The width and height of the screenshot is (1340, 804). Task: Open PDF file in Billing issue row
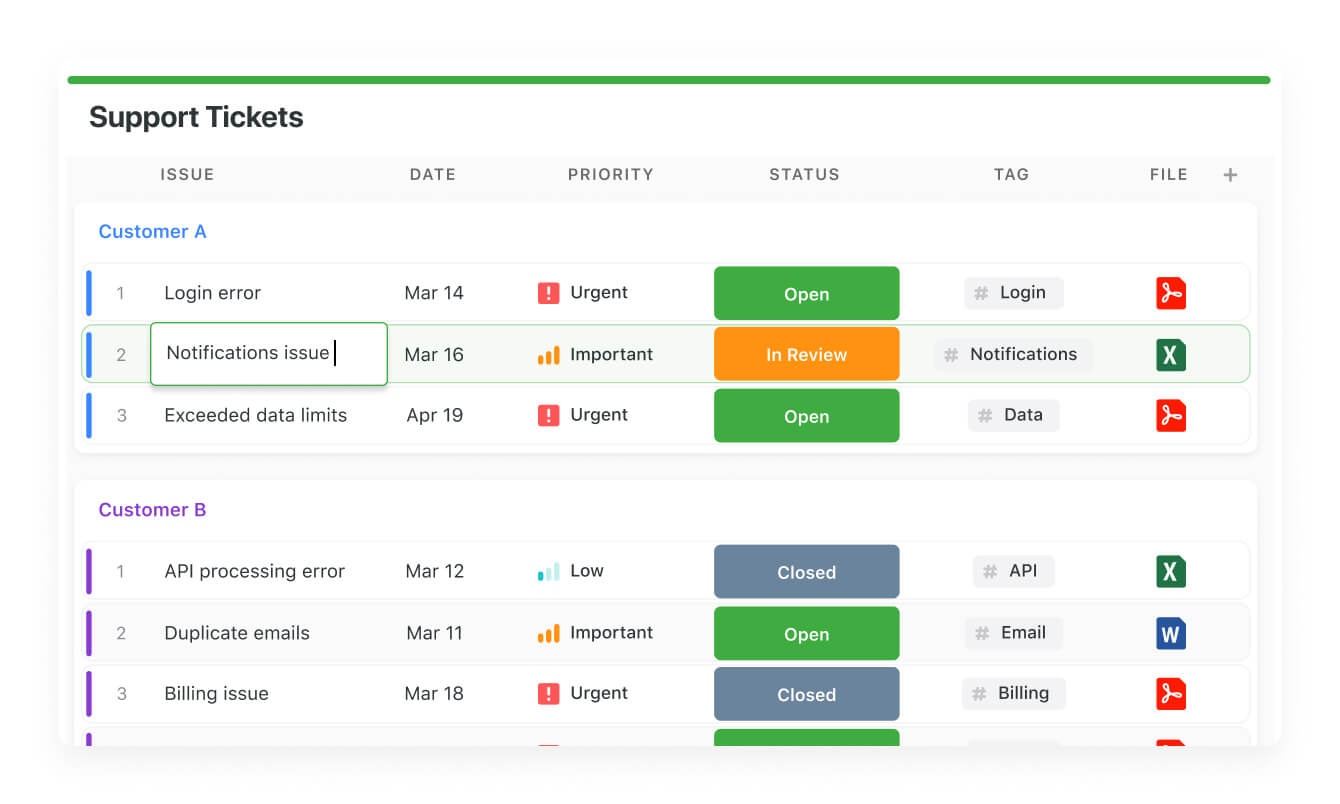(x=1170, y=694)
